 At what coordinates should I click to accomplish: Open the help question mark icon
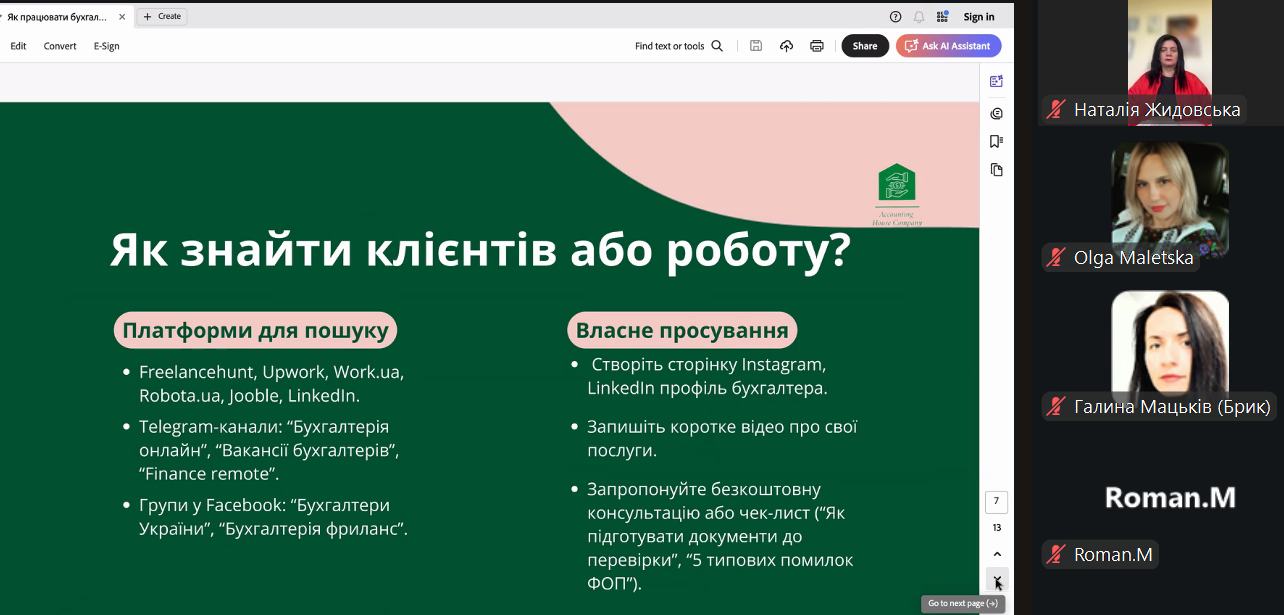895,17
